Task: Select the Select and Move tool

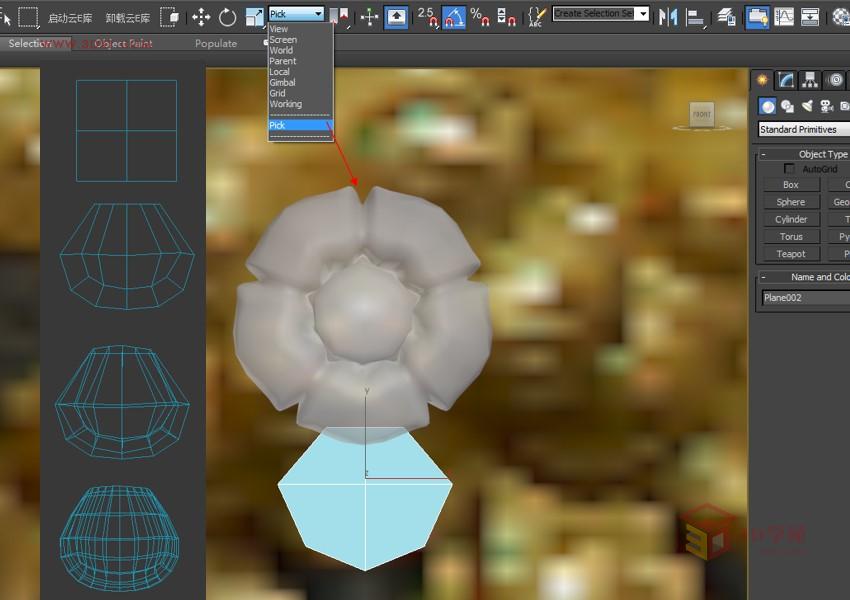Action: coord(203,15)
